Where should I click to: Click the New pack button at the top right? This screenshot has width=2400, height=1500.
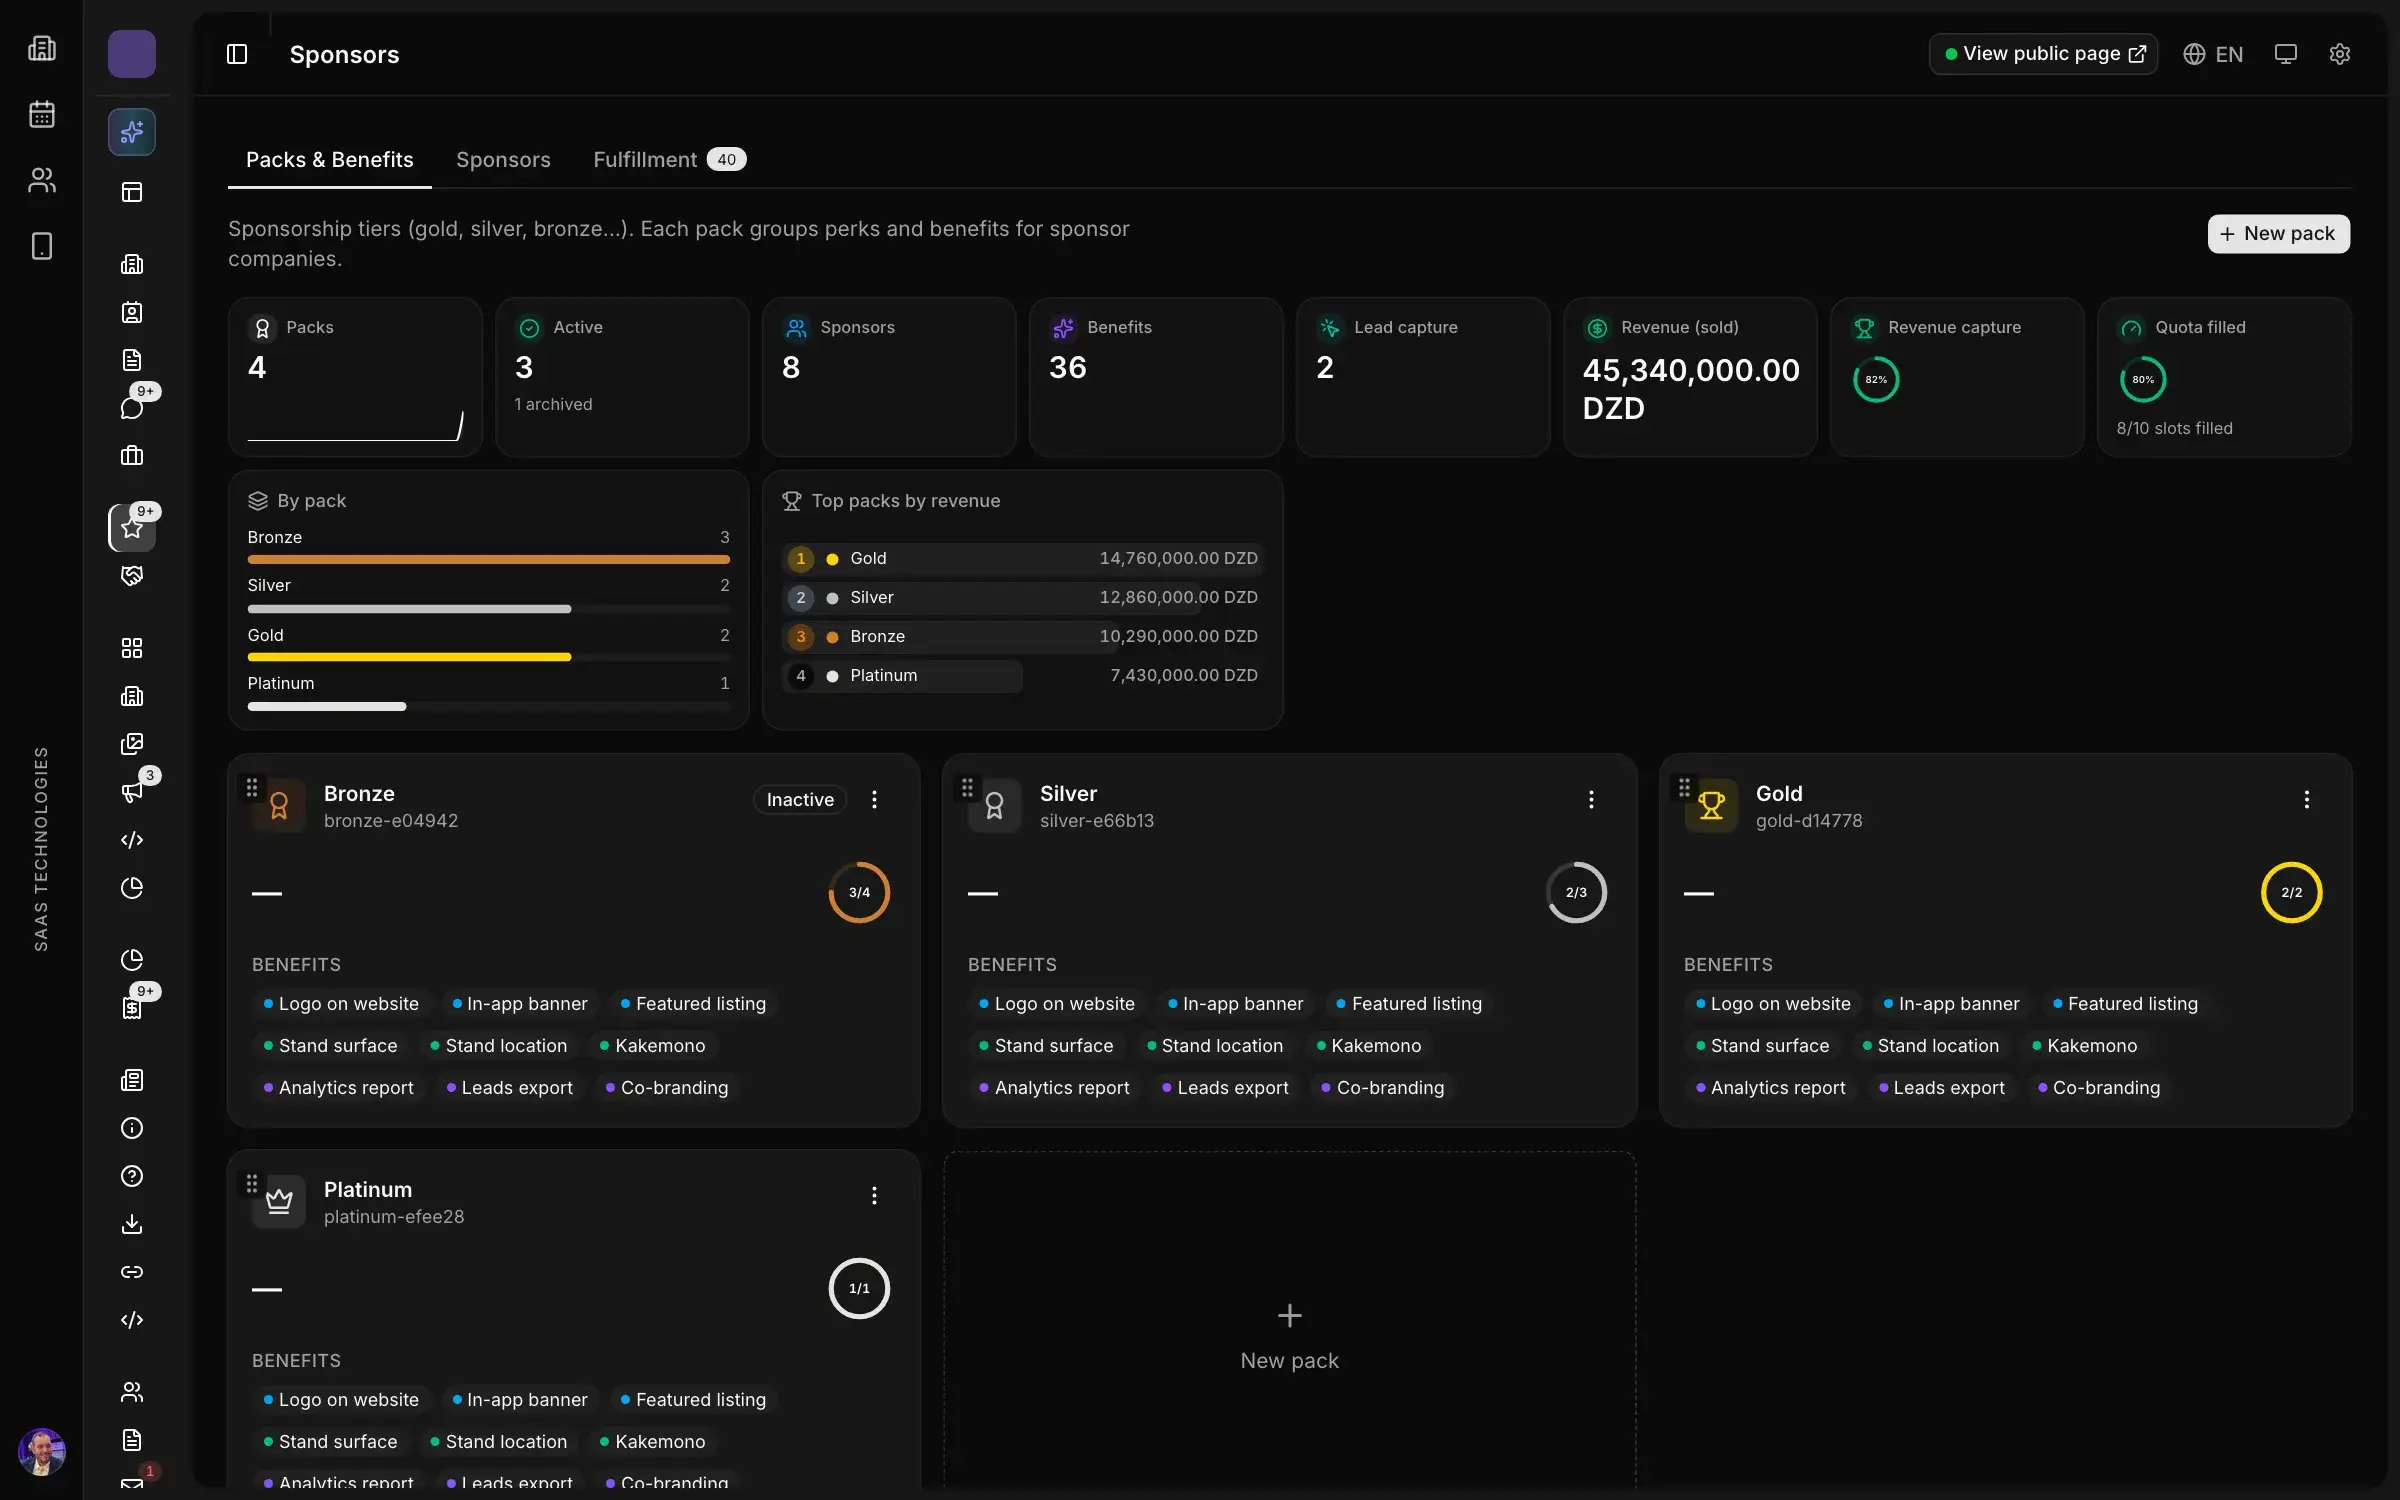click(2278, 234)
